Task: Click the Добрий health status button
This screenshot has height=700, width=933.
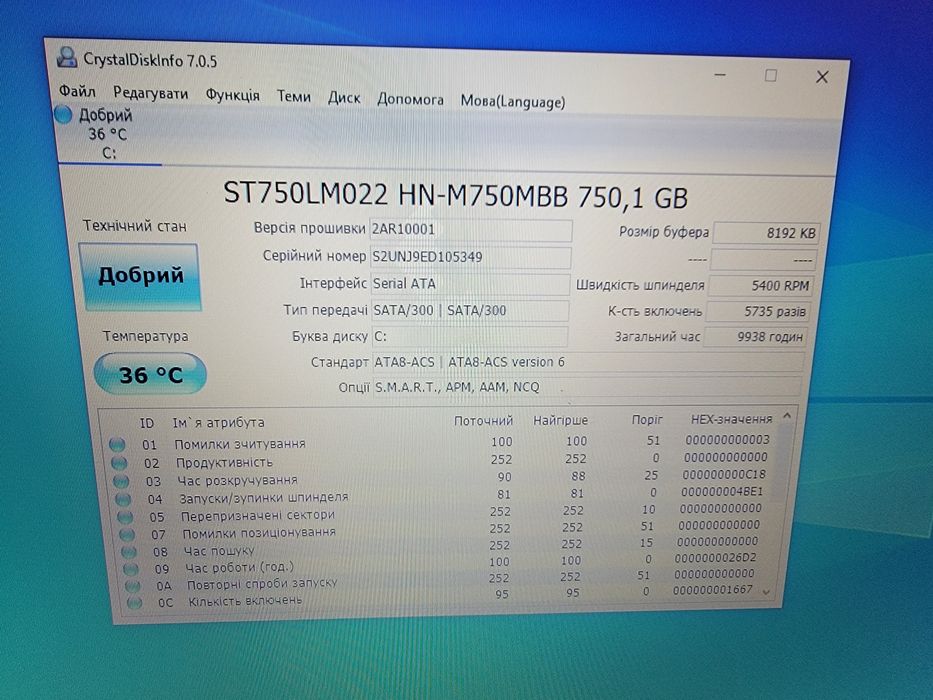Action: 140,276
